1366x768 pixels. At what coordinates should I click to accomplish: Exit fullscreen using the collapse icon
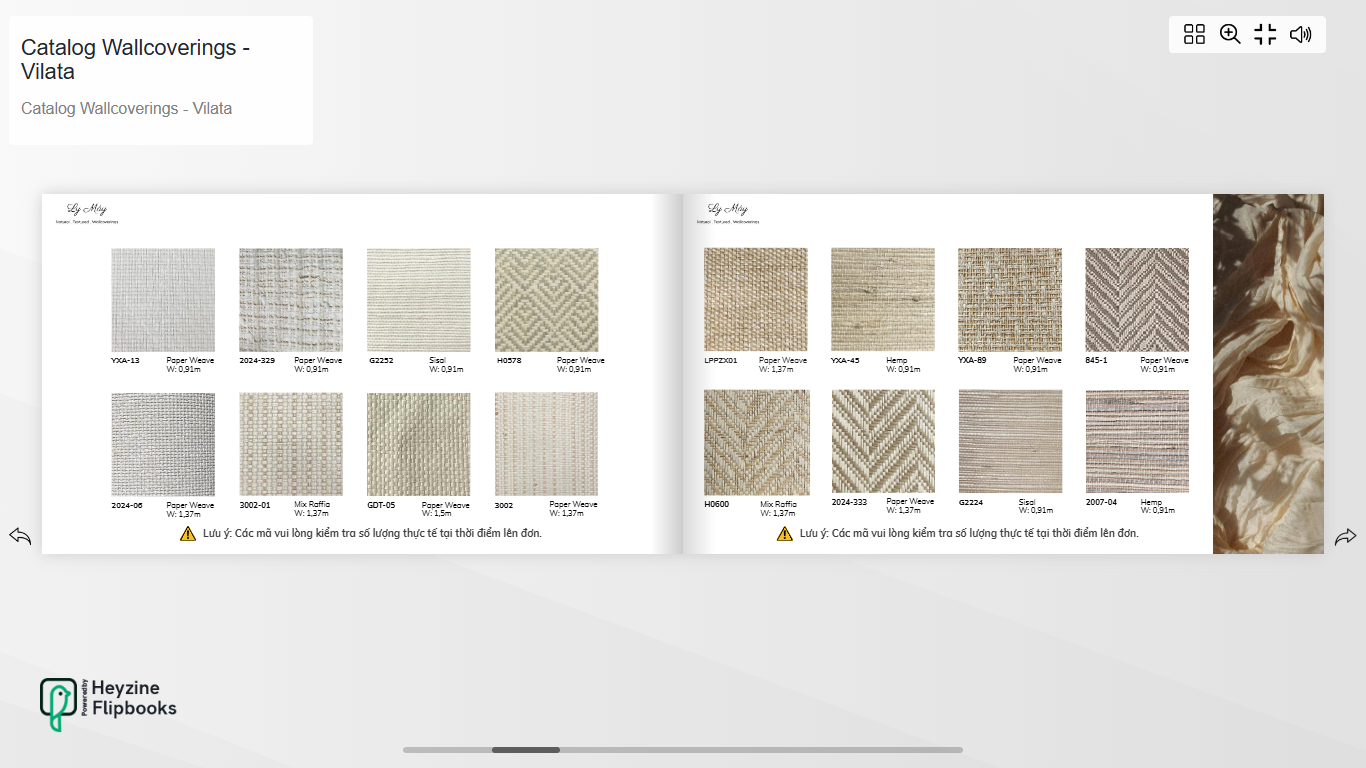coord(1265,35)
